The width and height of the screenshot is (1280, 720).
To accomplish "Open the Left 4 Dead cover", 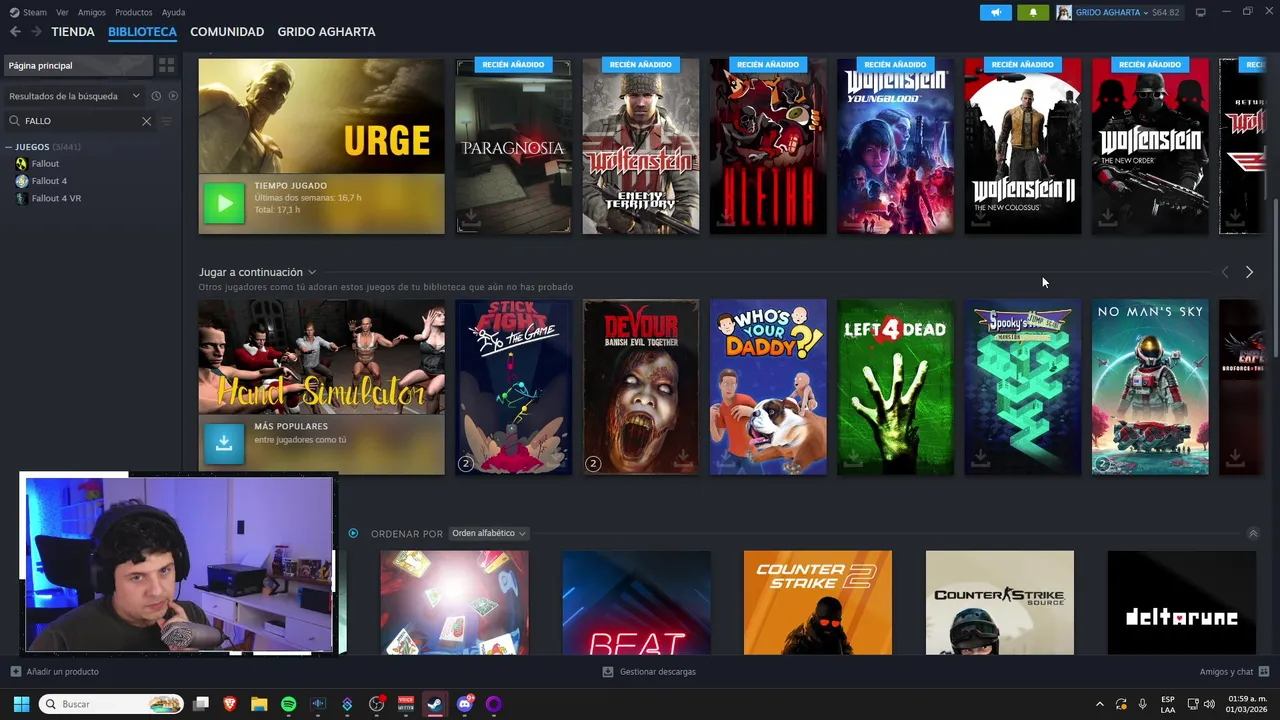I will pos(895,387).
